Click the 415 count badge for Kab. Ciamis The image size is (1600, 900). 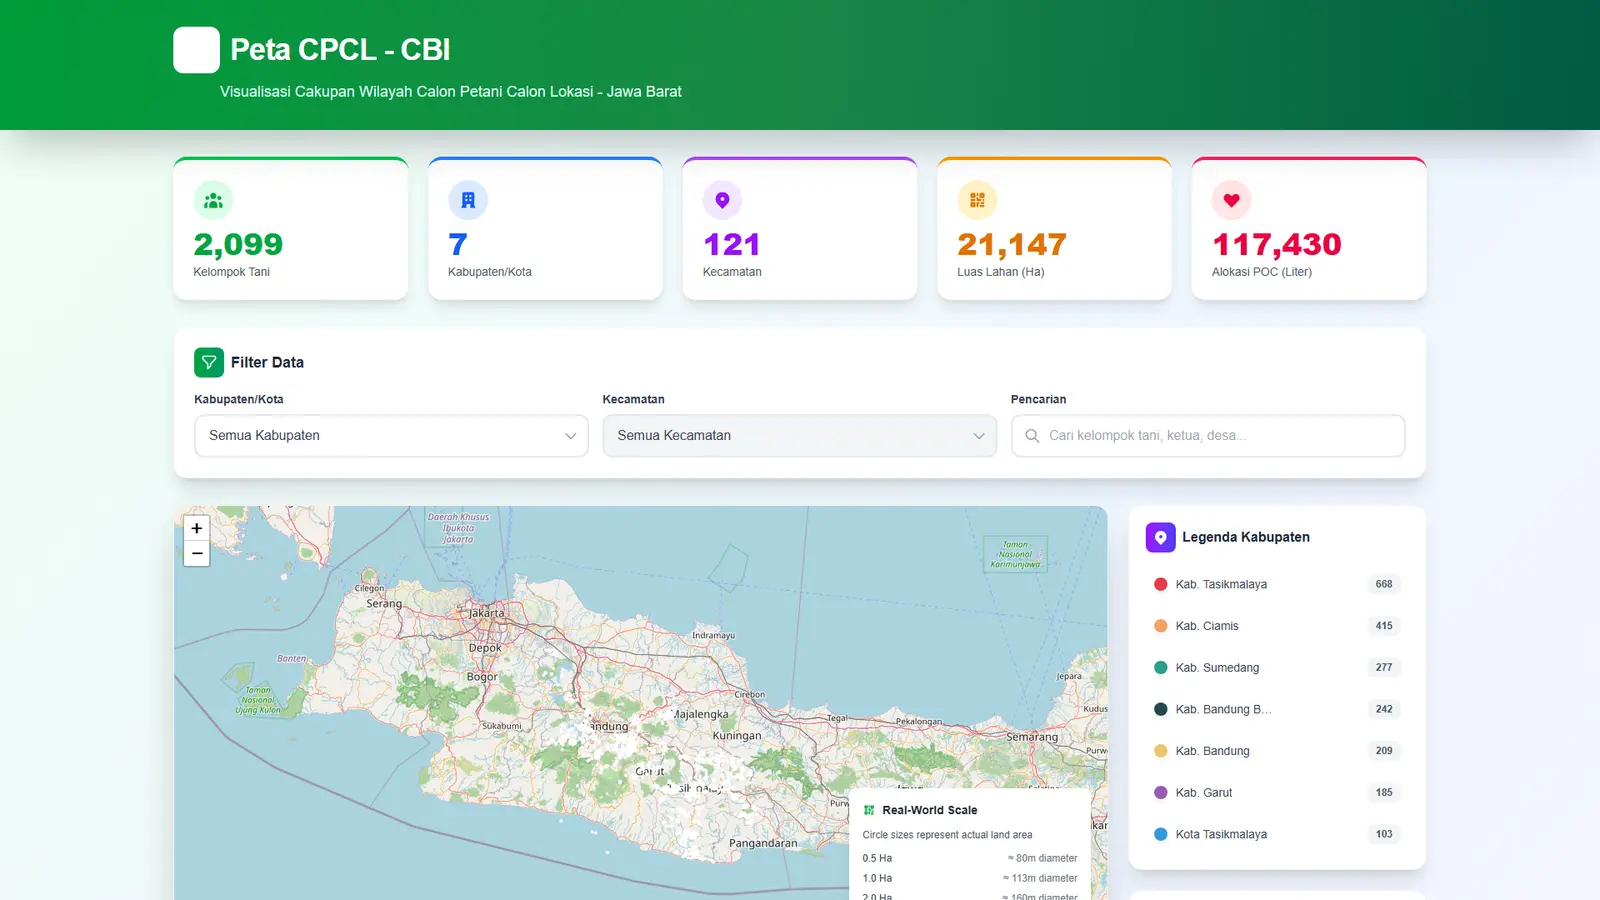click(x=1384, y=626)
